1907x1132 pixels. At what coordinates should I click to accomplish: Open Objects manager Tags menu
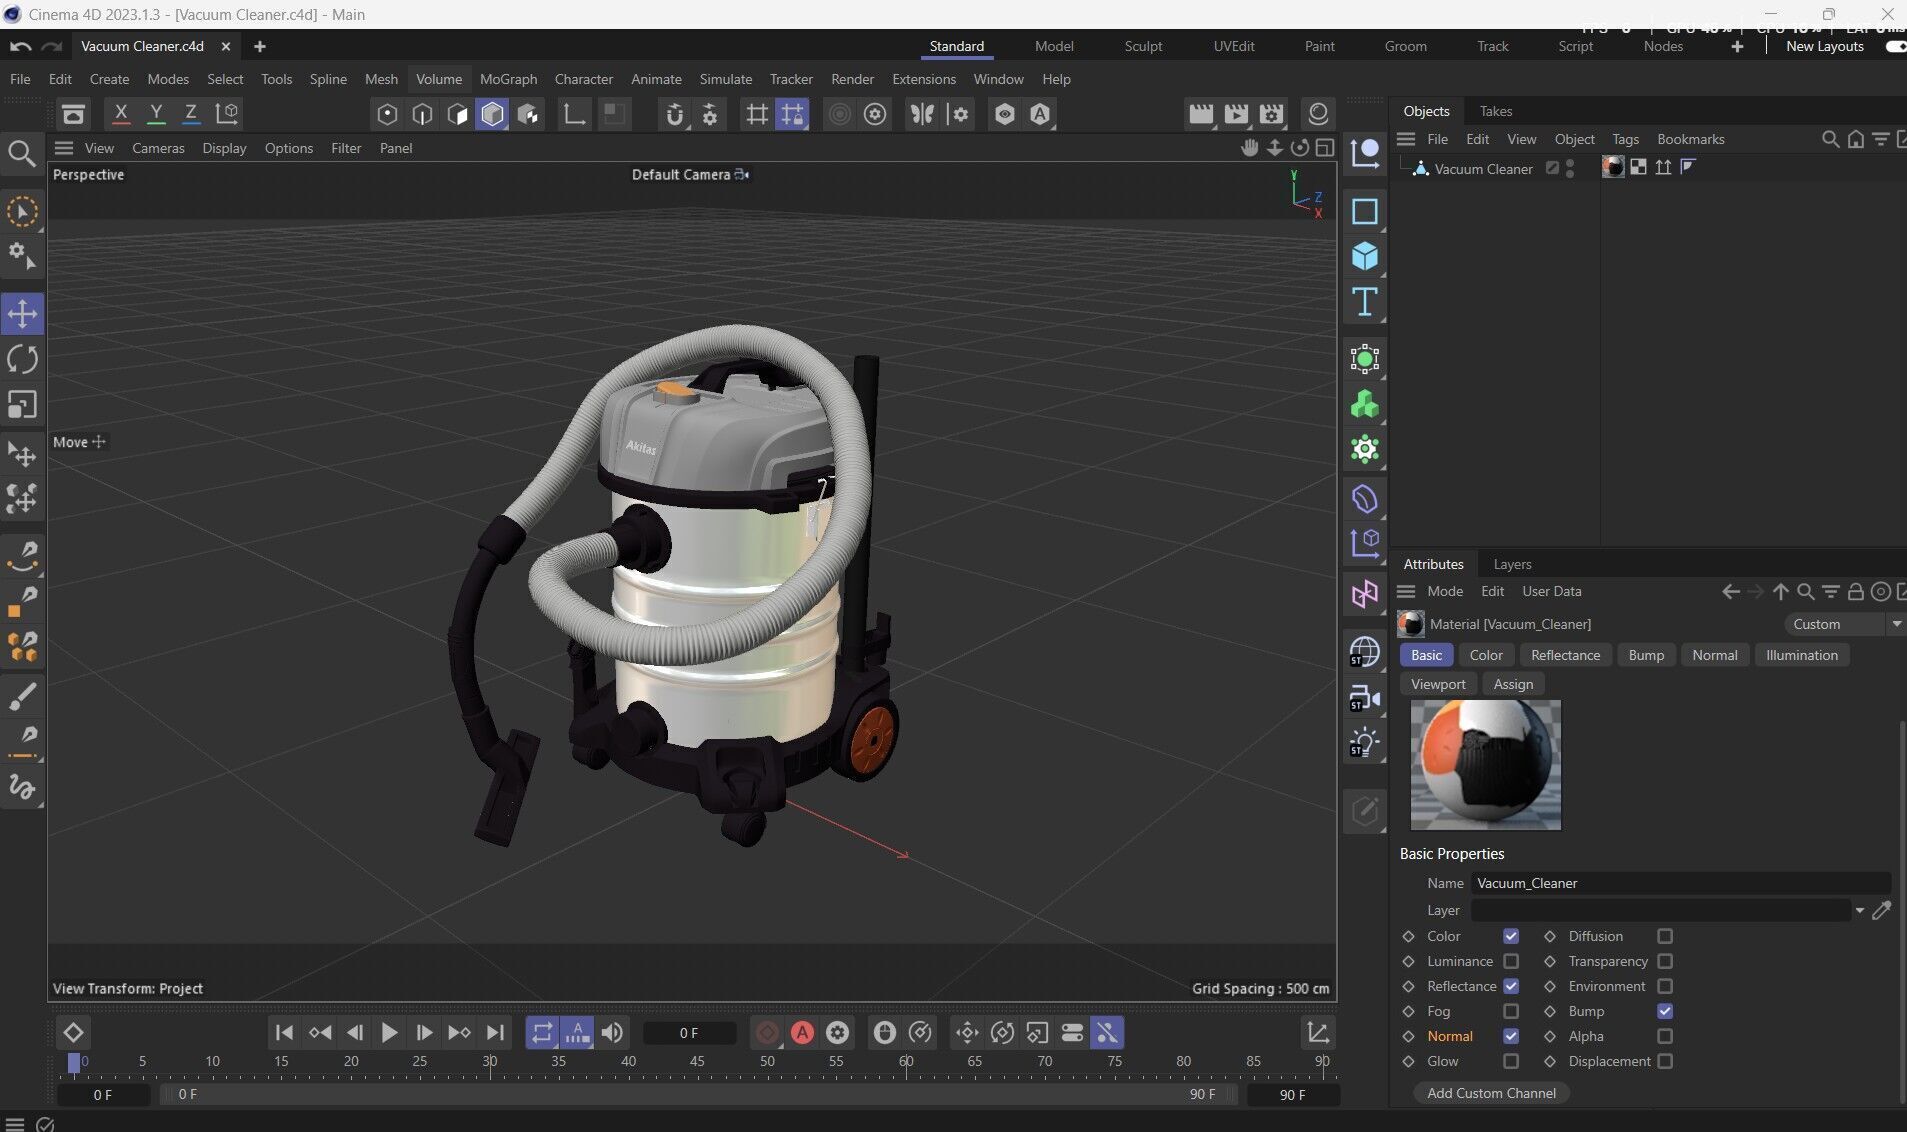pyautogui.click(x=1625, y=139)
